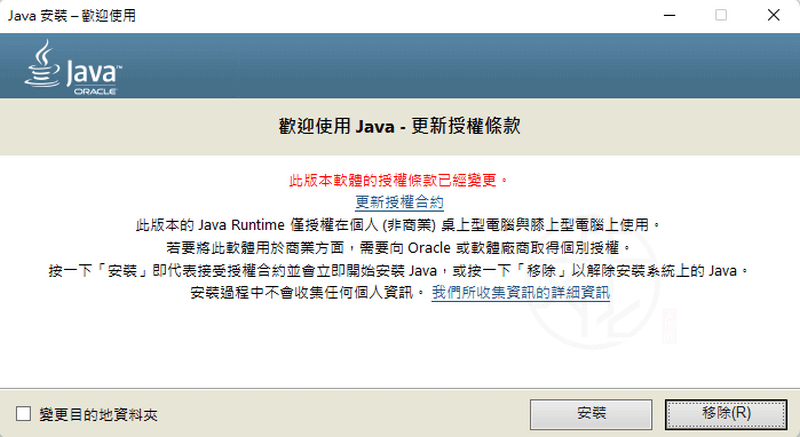The height and width of the screenshot is (437, 800).
Task: Minimize the Java installer window
Action: [669, 15]
